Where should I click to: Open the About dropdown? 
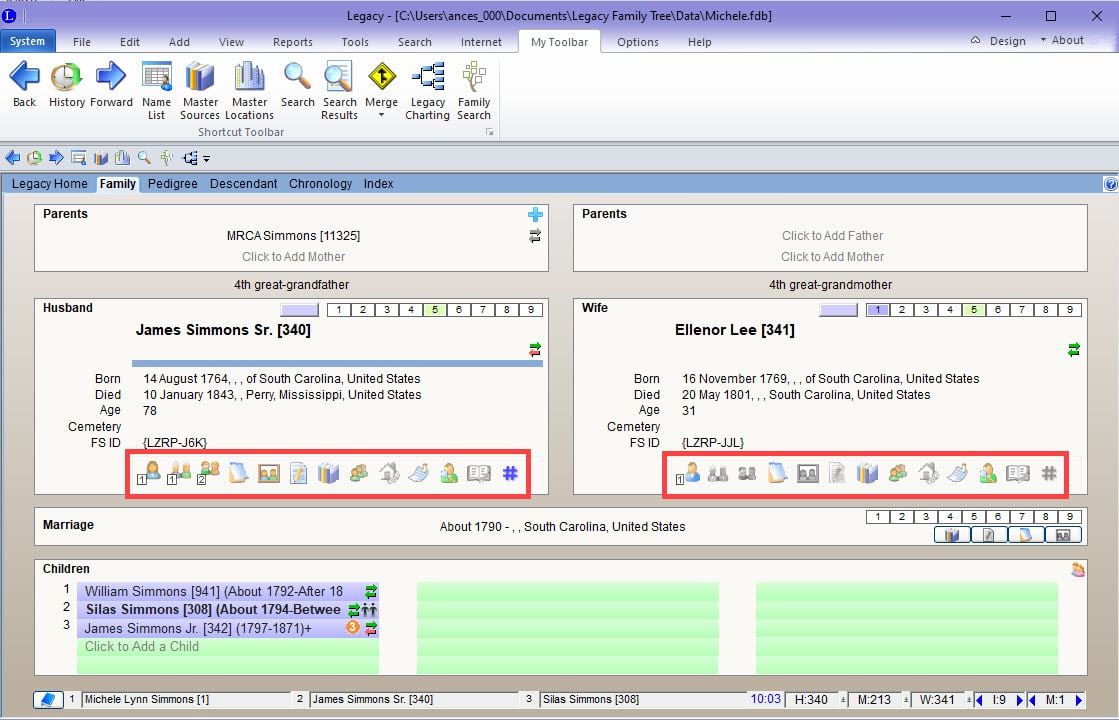(x=1062, y=41)
